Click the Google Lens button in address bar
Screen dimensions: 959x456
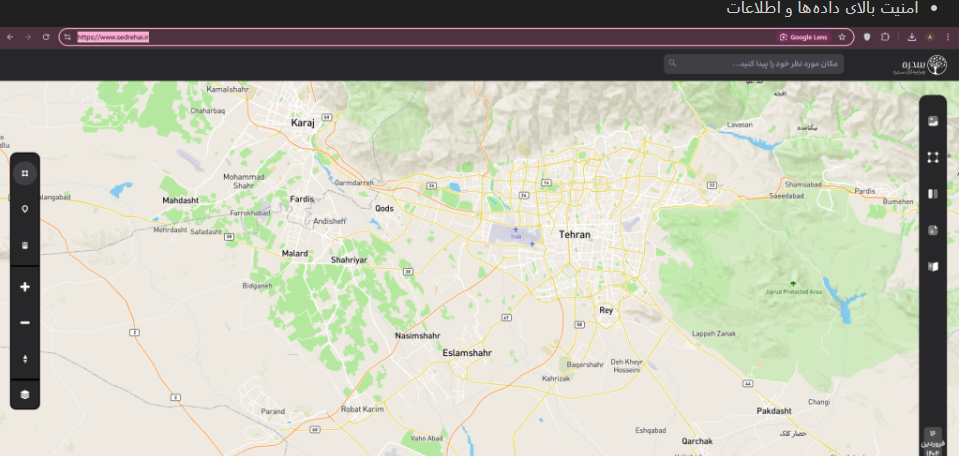(803, 37)
